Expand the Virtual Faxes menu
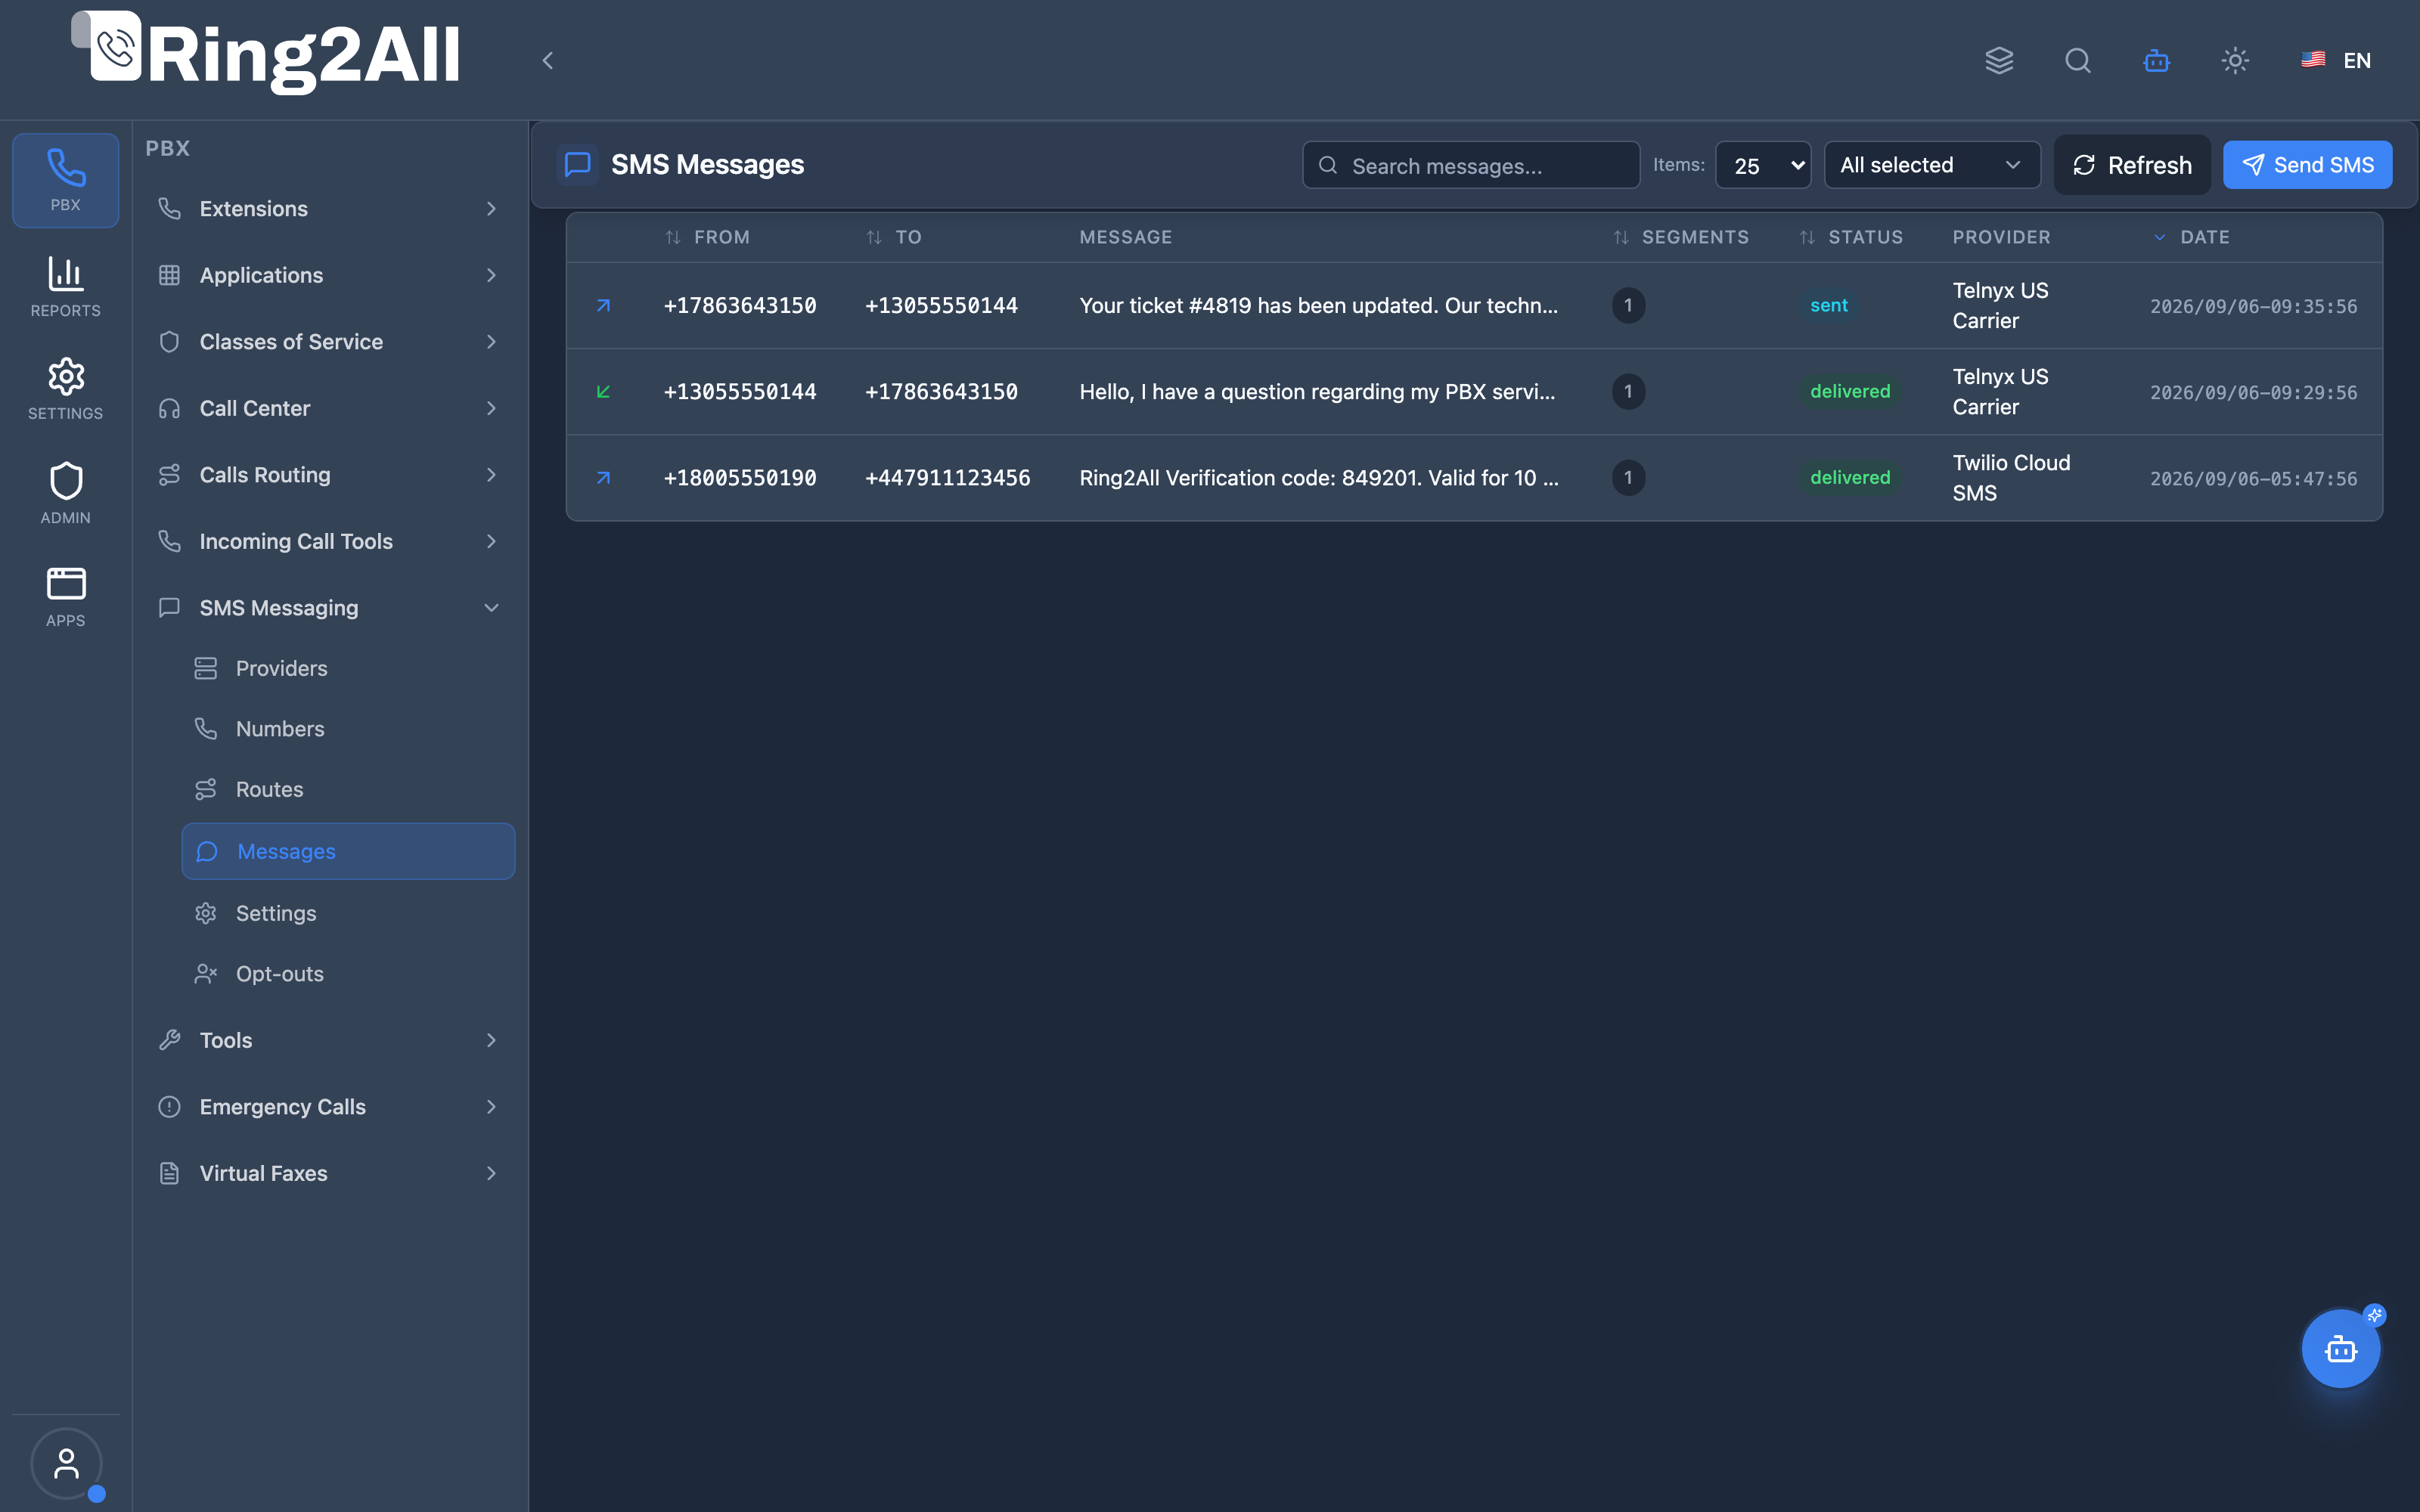Image resolution: width=2420 pixels, height=1512 pixels. click(x=329, y=1173)
